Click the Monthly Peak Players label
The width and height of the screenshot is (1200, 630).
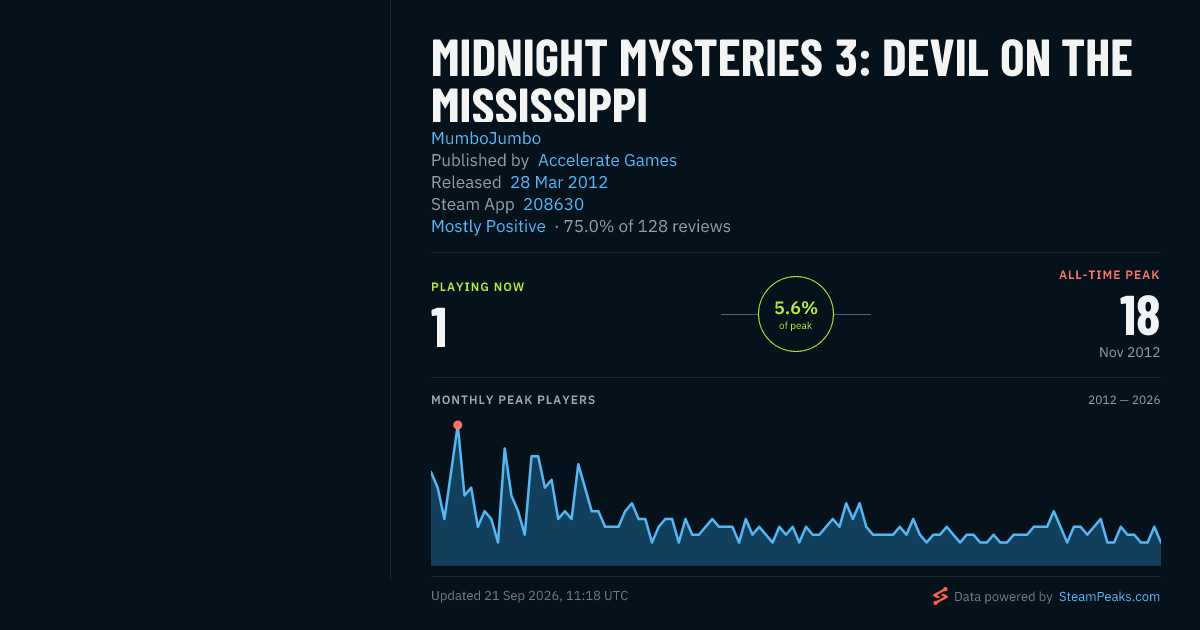tap(513, 400)
